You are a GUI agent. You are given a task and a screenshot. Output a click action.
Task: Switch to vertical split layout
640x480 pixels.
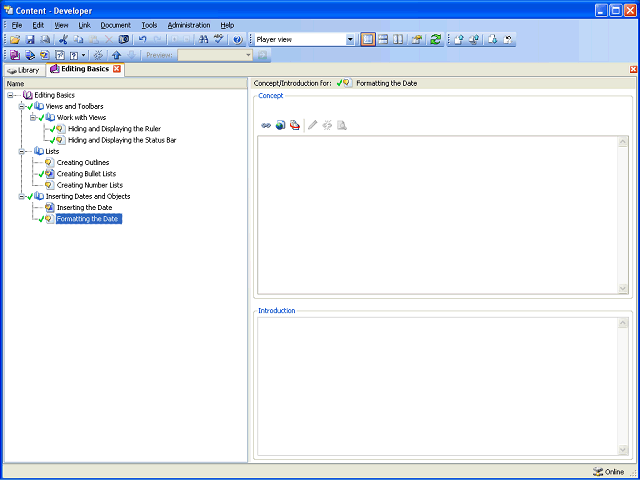coord(398,40)
